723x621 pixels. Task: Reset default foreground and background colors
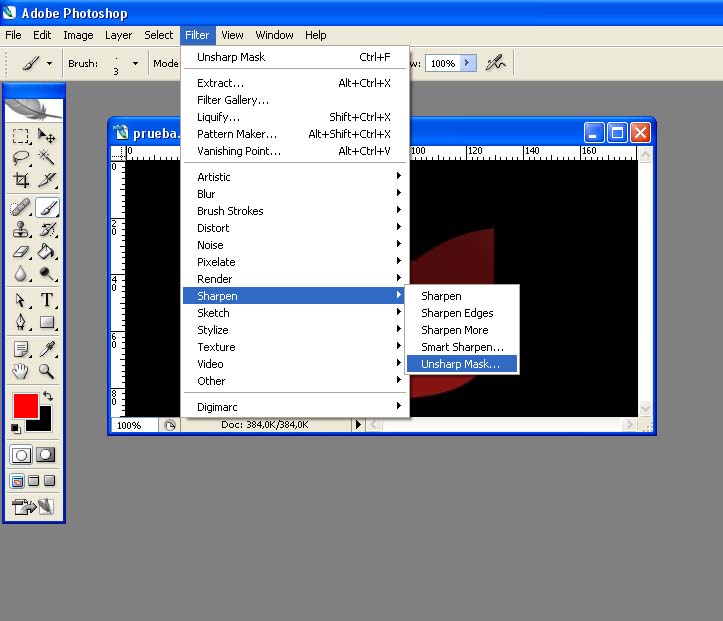(16, 428)
